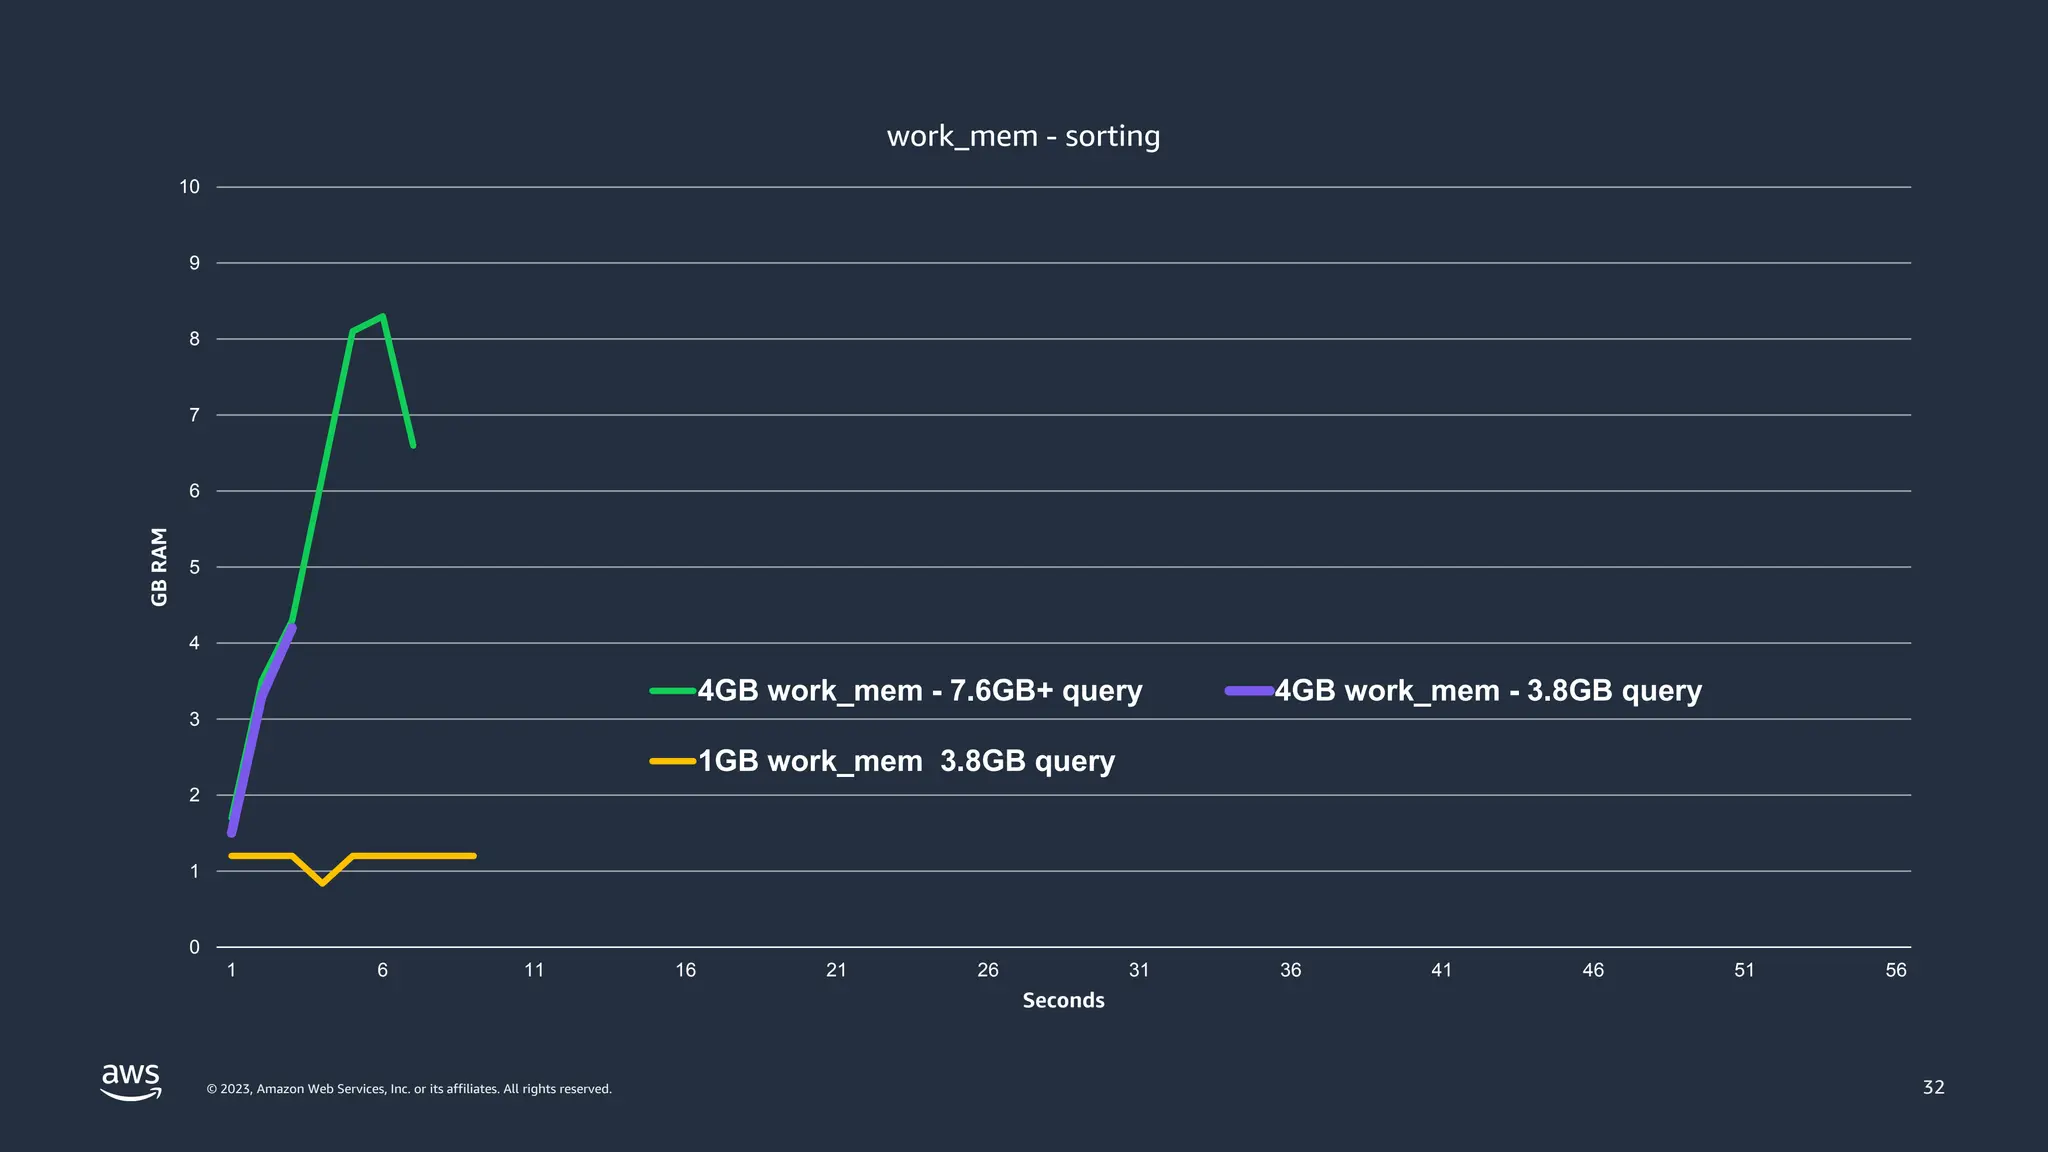The width and height of the screenshot is (2048, 1152).
Task: Click the x-axis label 26
Action: 988,970
